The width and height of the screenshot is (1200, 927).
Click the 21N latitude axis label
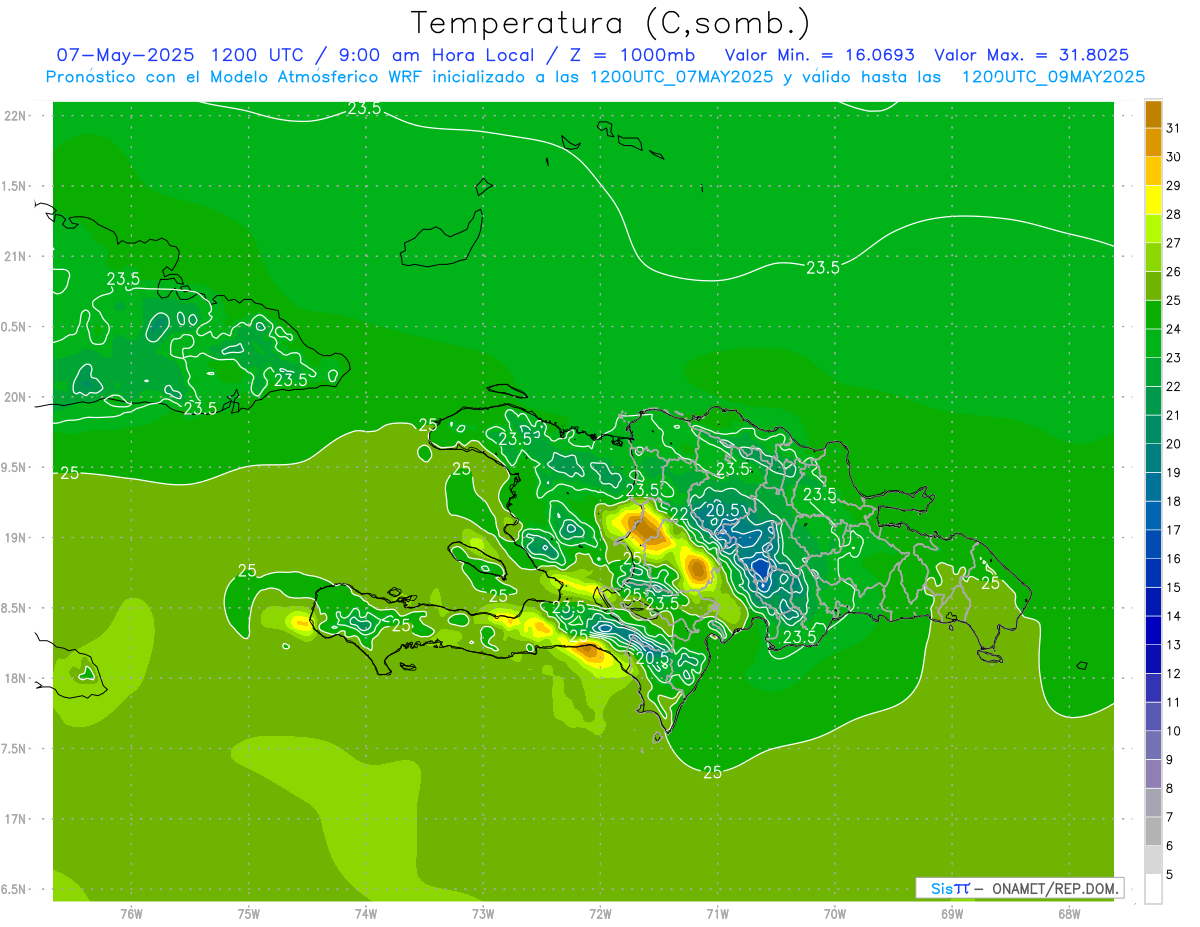click(x=17, y=256)
